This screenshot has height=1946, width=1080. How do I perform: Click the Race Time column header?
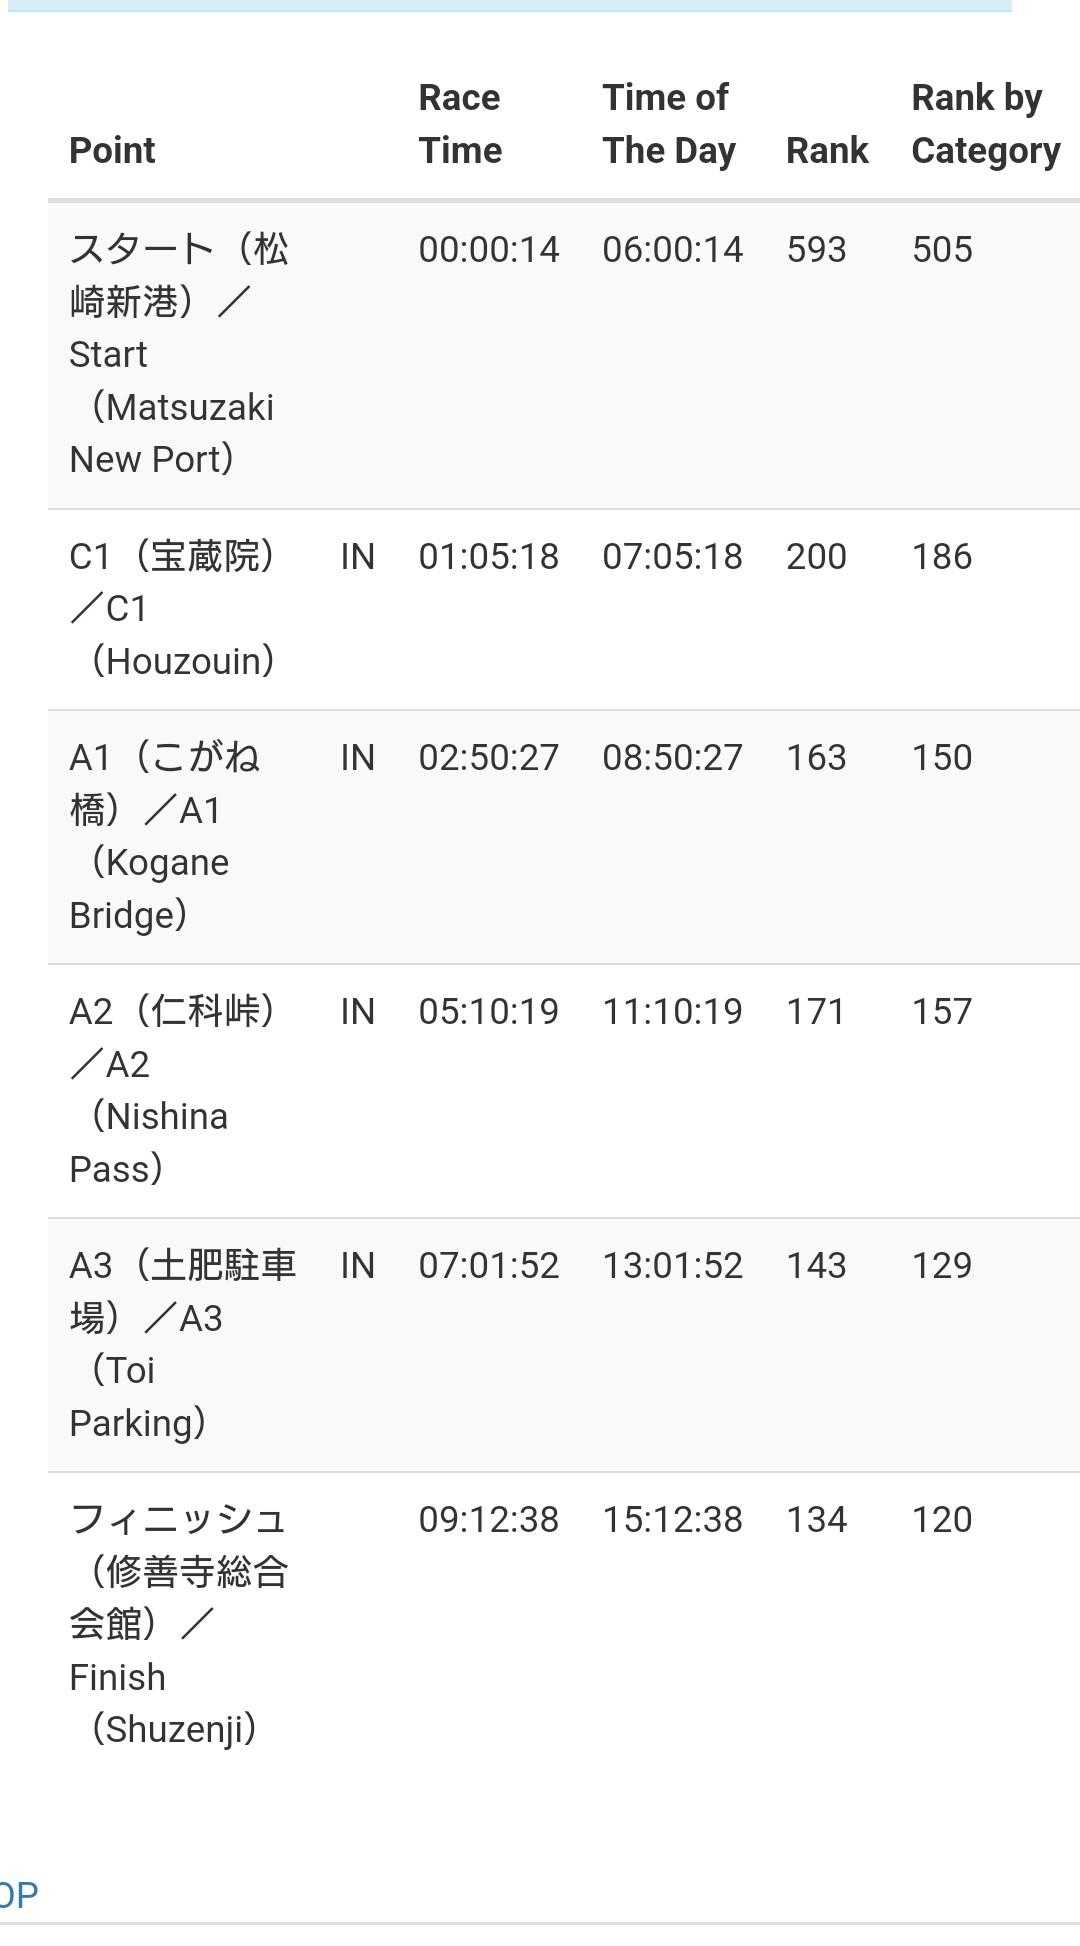[460, 124]
